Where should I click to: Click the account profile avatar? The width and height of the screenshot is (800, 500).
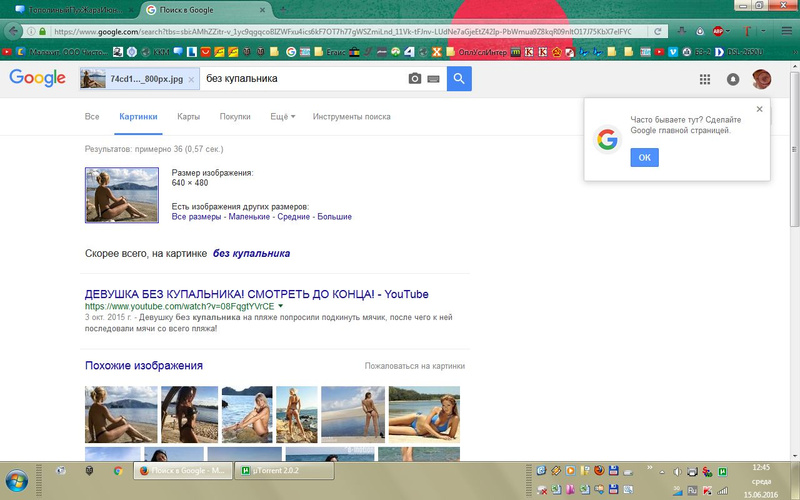pos(762,79)
